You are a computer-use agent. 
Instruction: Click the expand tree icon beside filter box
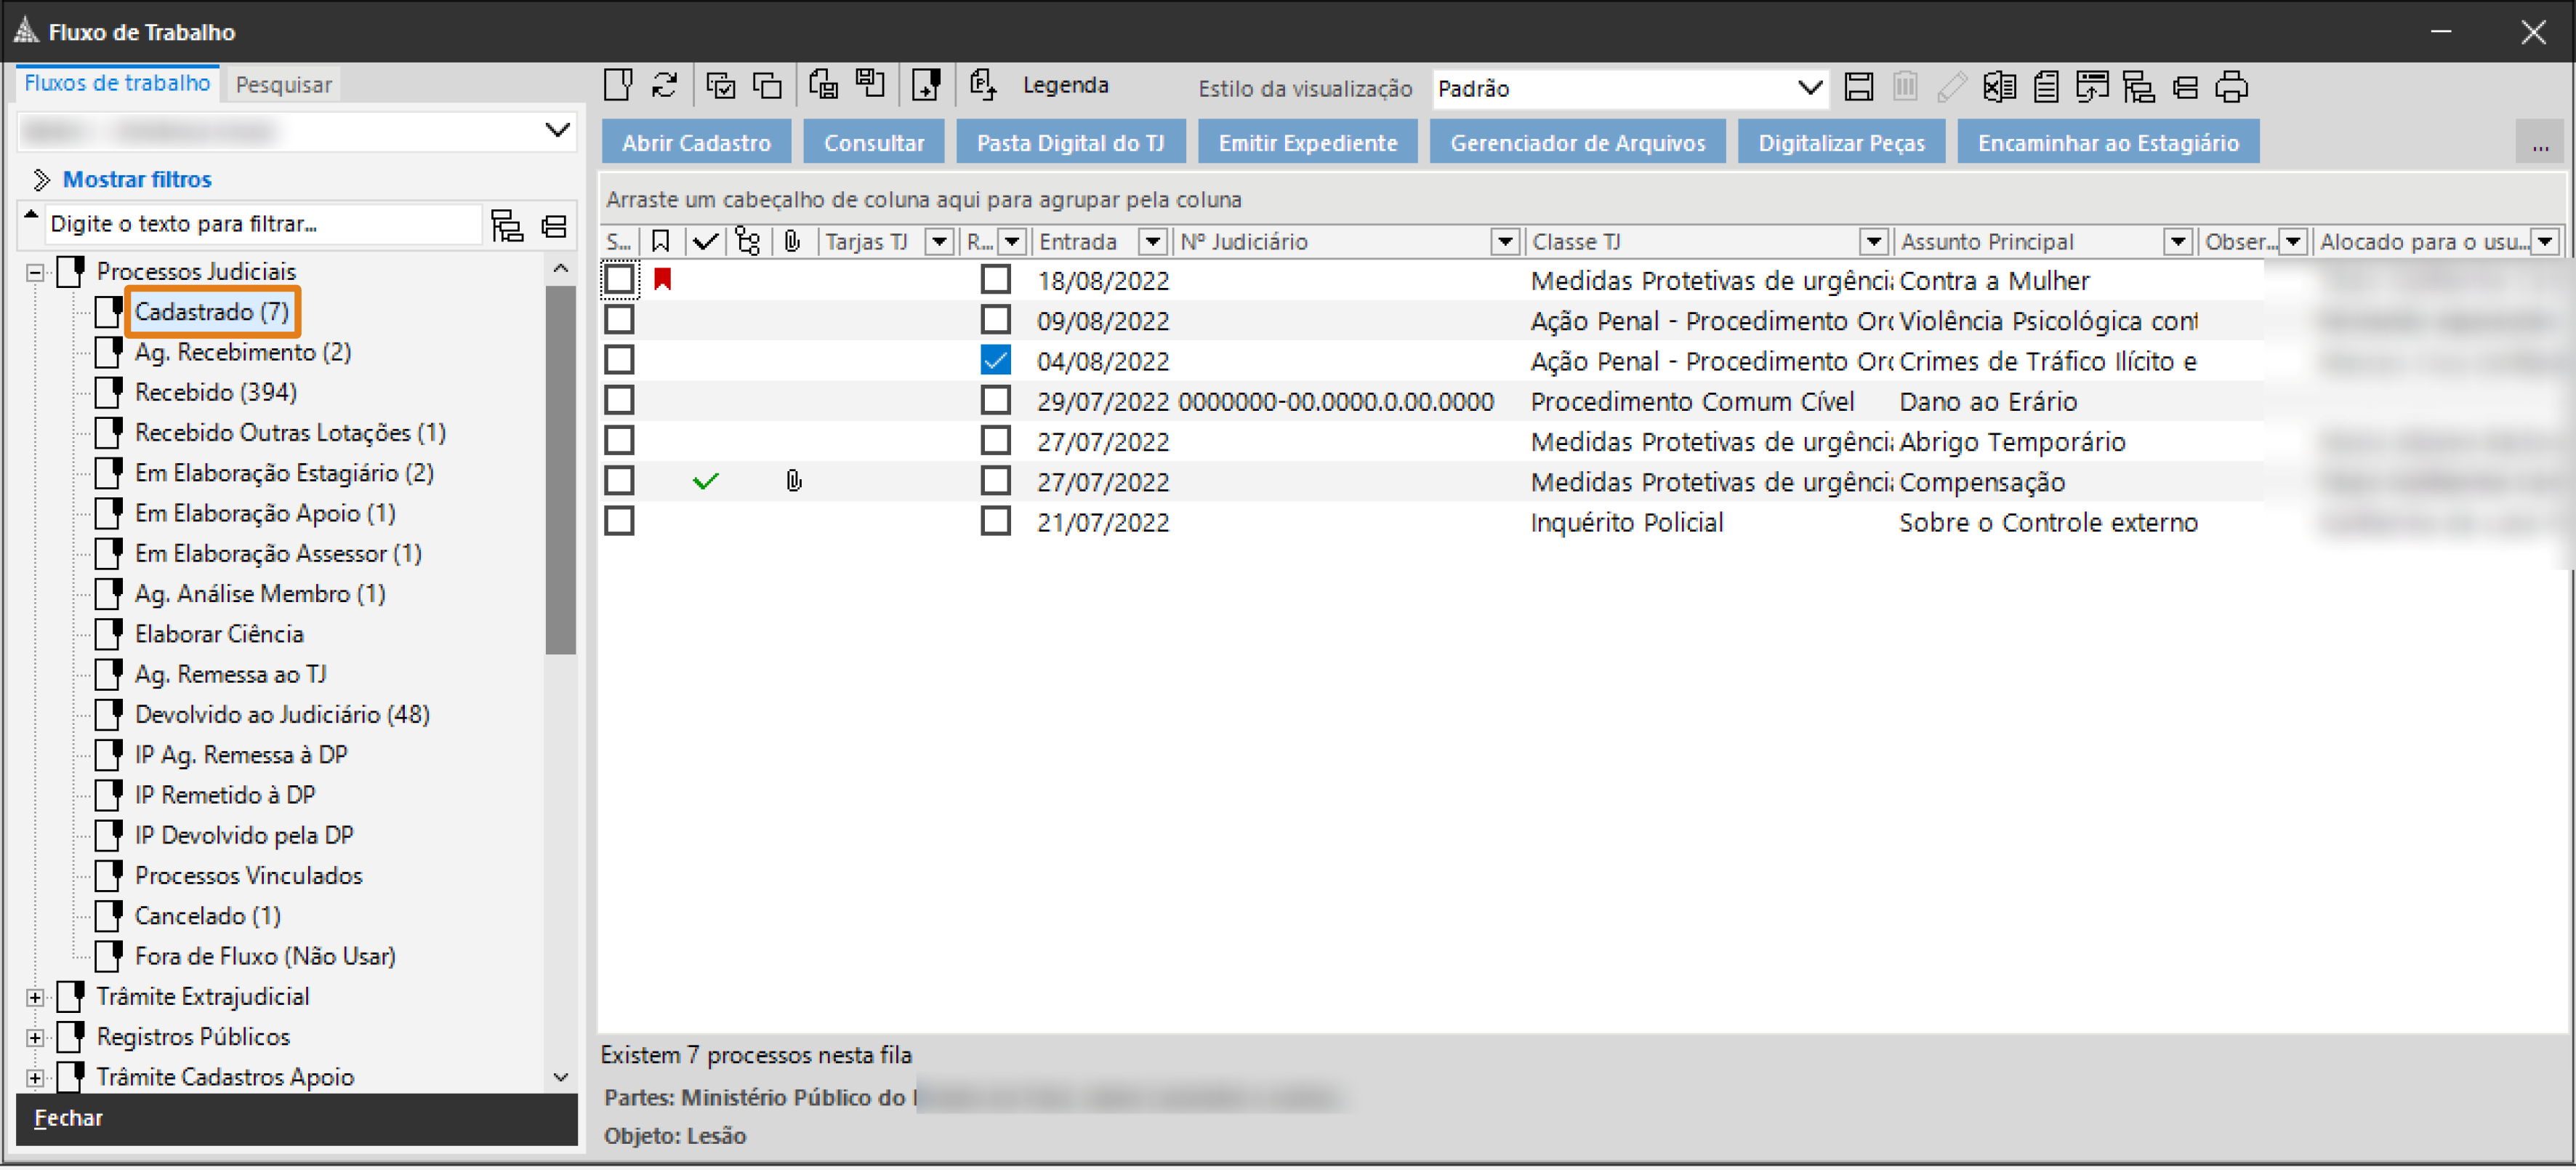tap(507, 226)
